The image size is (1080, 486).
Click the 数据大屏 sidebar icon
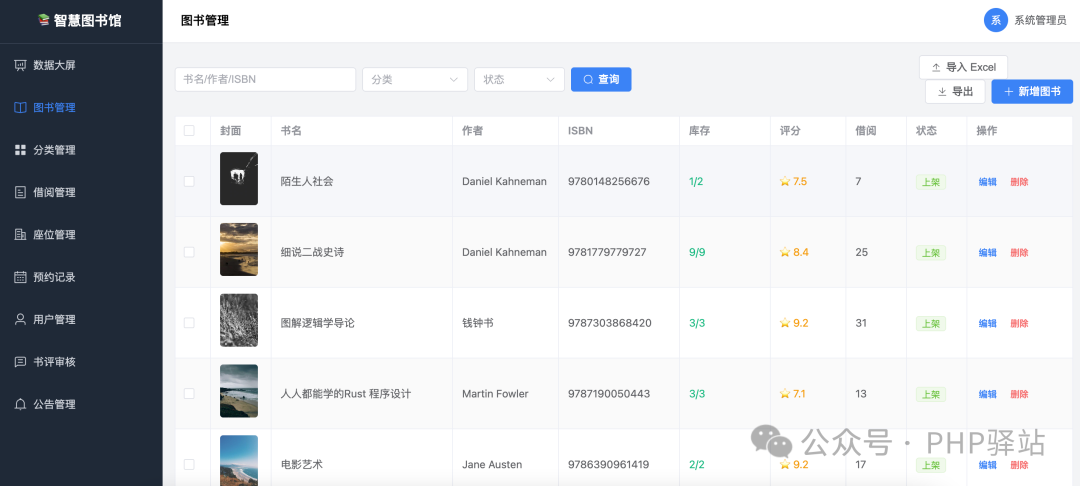click(21, 65)
